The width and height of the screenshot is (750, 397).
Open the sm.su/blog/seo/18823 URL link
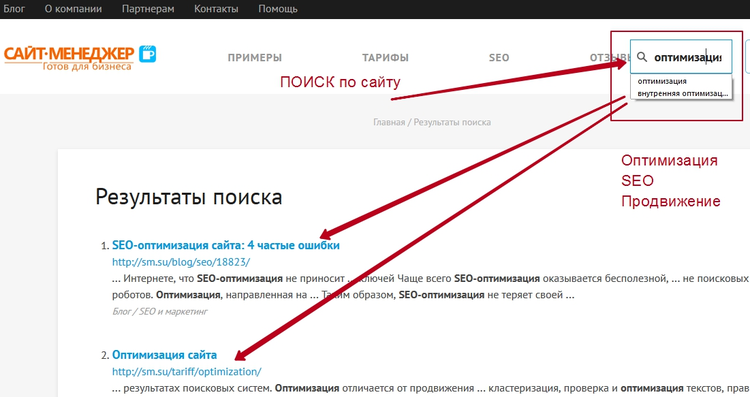pyautogui.click(x=181, y=262)
